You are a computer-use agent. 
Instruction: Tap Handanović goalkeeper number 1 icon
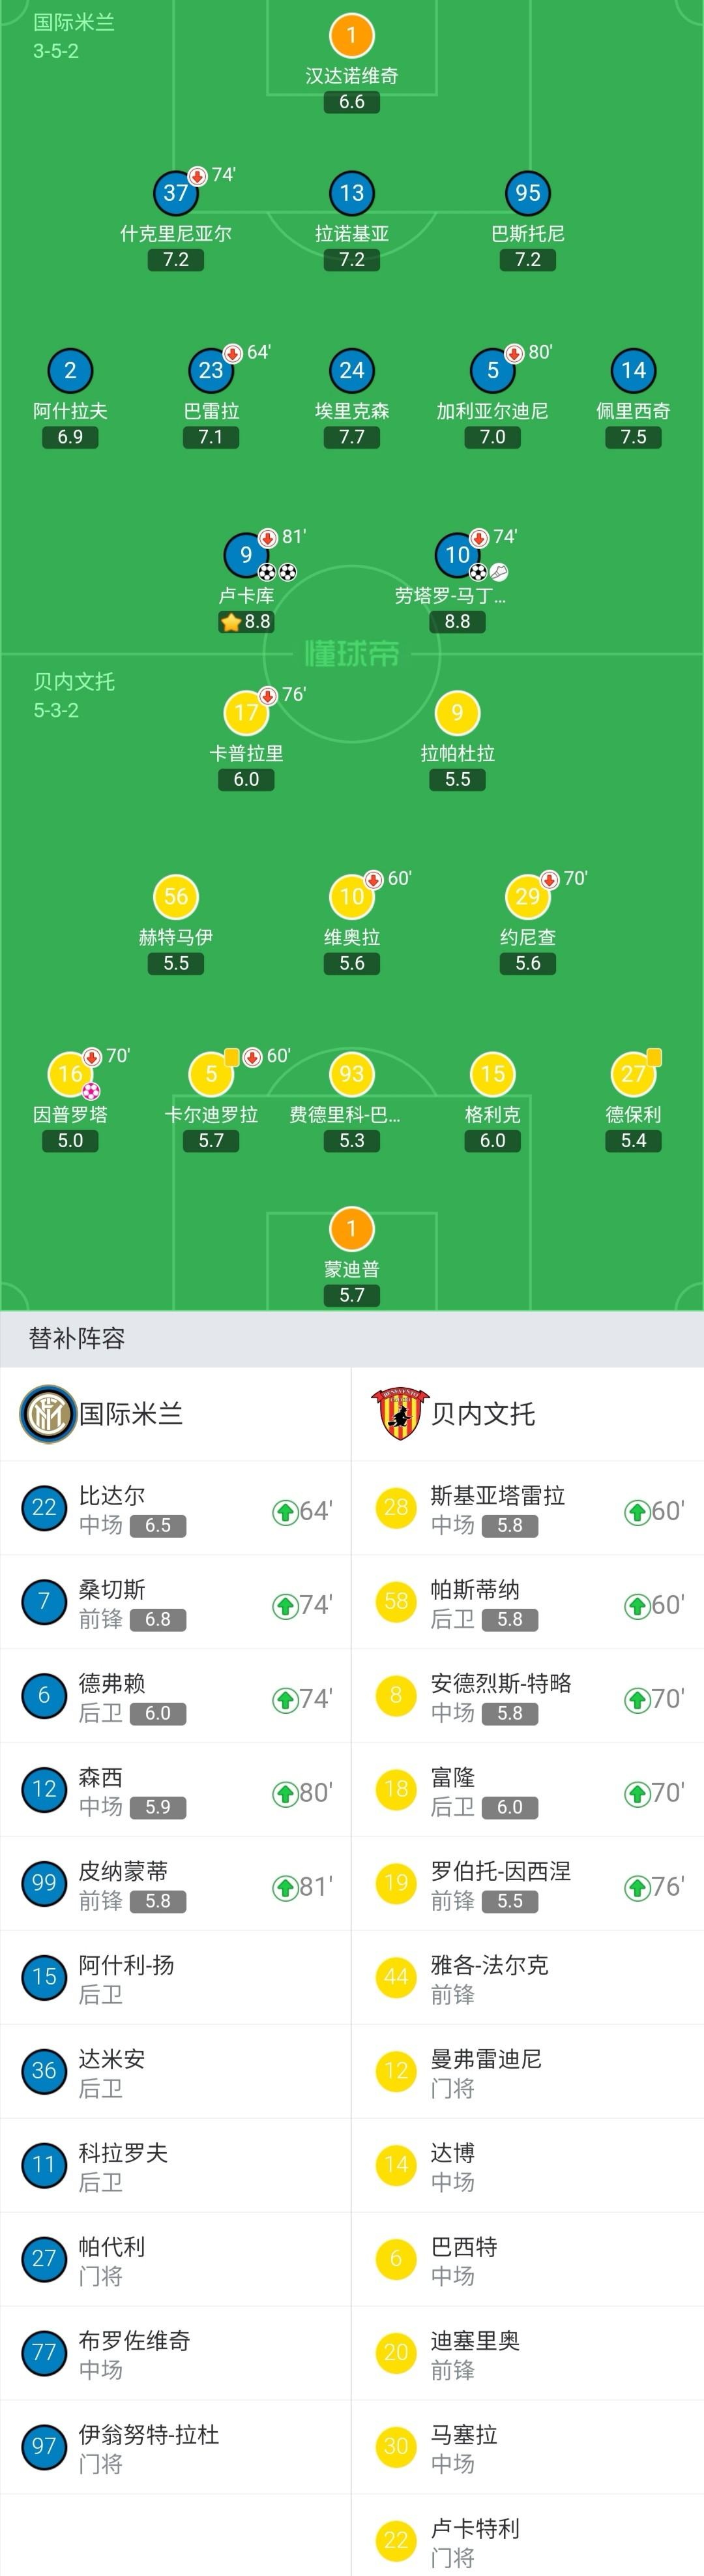[351, 35]
